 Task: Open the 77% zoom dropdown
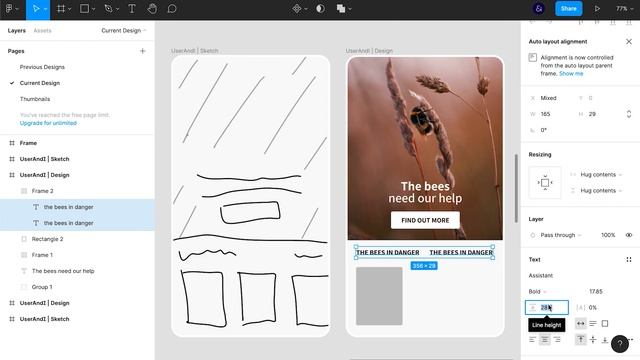[624, 9]
